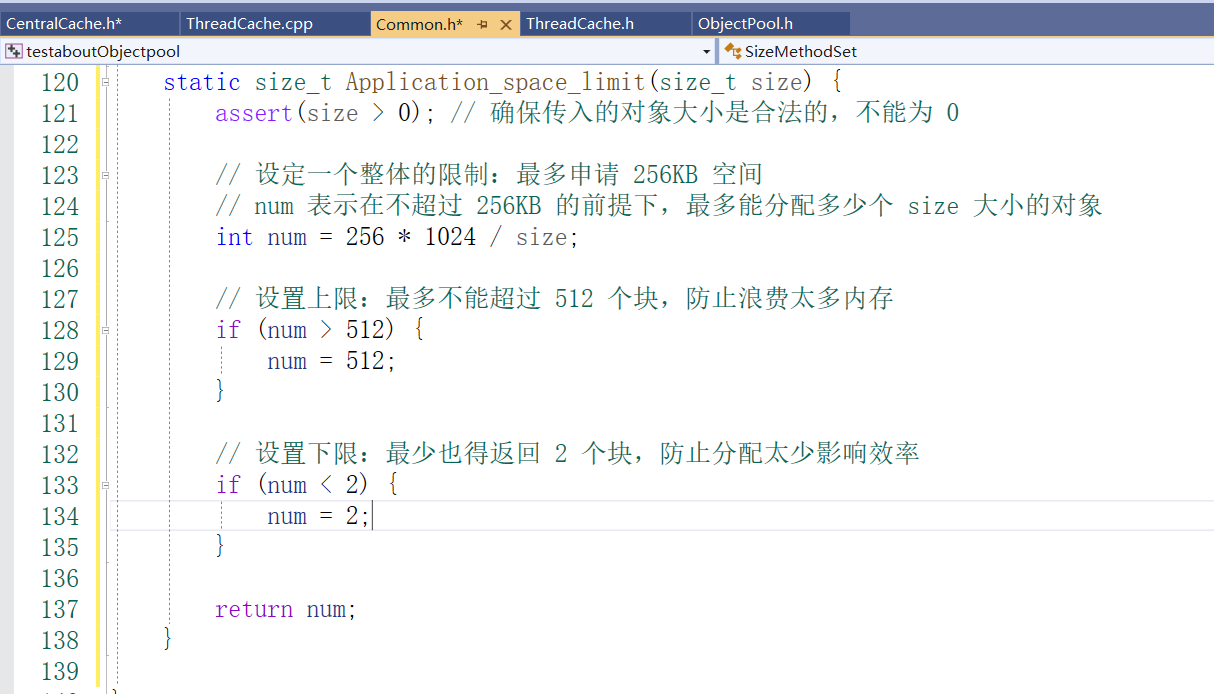Click the closing brace on line 135
This screenshot has width=1214, height=694.
click(220, 545)
